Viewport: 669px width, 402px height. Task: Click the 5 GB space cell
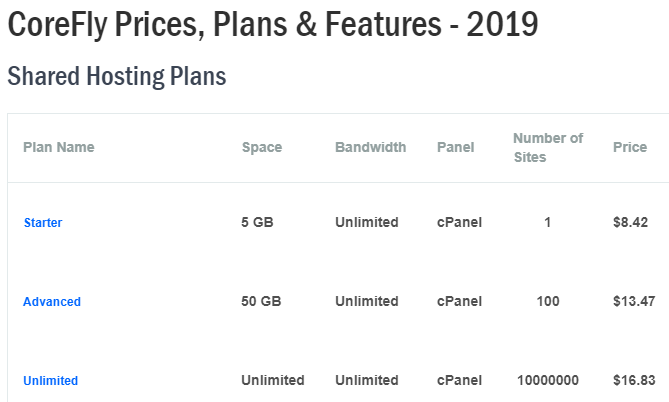(259, 222)
